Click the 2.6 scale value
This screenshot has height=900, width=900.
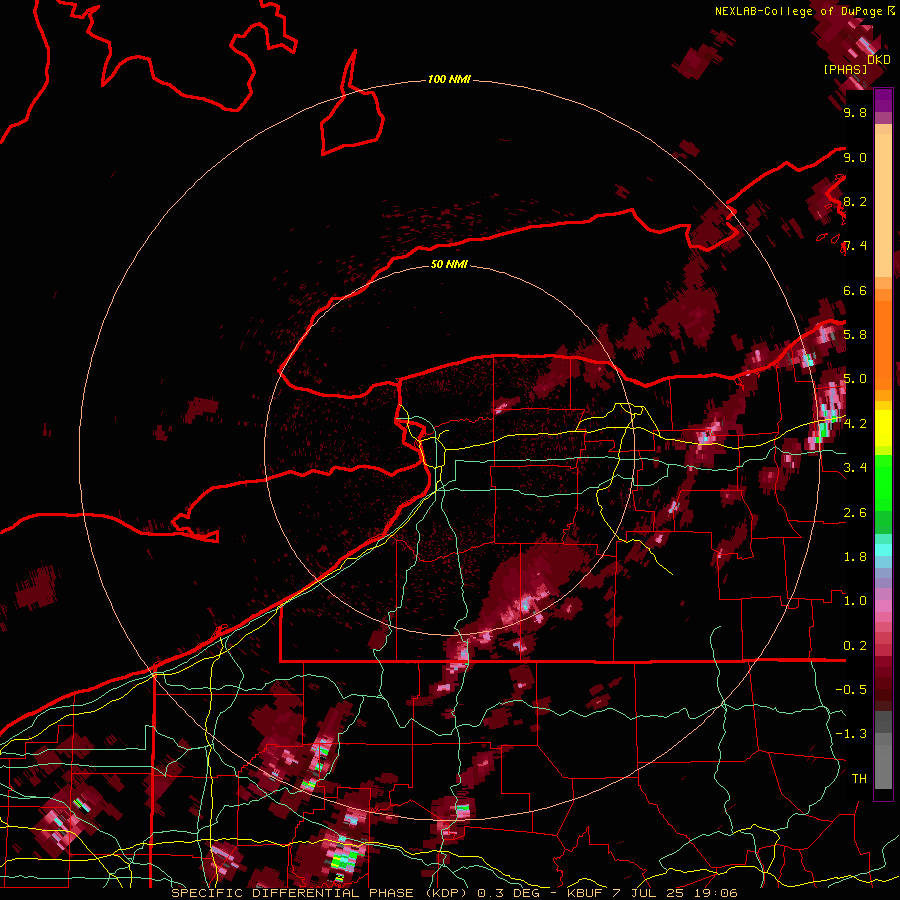(x=855, y=513)
